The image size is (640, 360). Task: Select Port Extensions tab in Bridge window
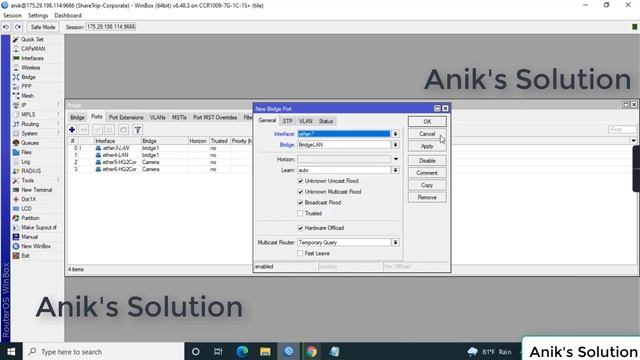(126, 118)
